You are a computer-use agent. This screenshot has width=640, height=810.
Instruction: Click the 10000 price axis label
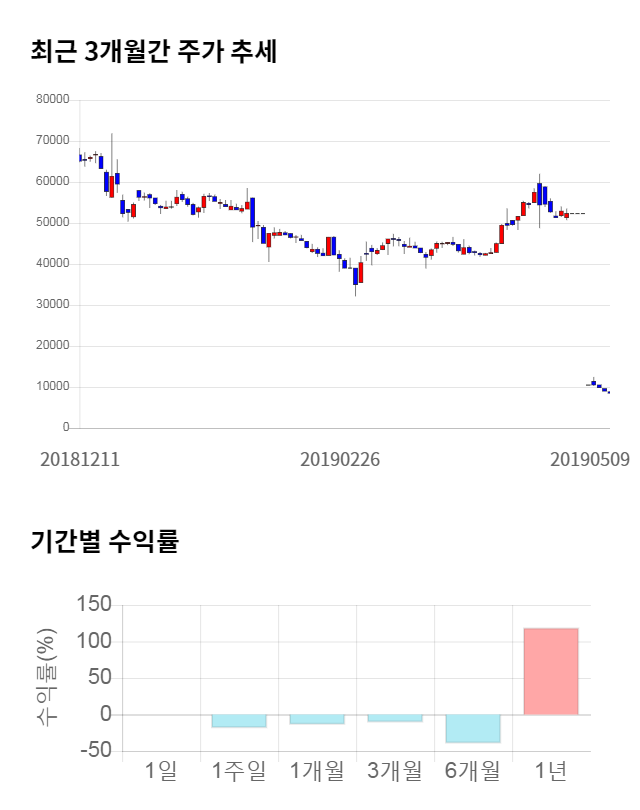pyautogui.click(x=52, y=386)
